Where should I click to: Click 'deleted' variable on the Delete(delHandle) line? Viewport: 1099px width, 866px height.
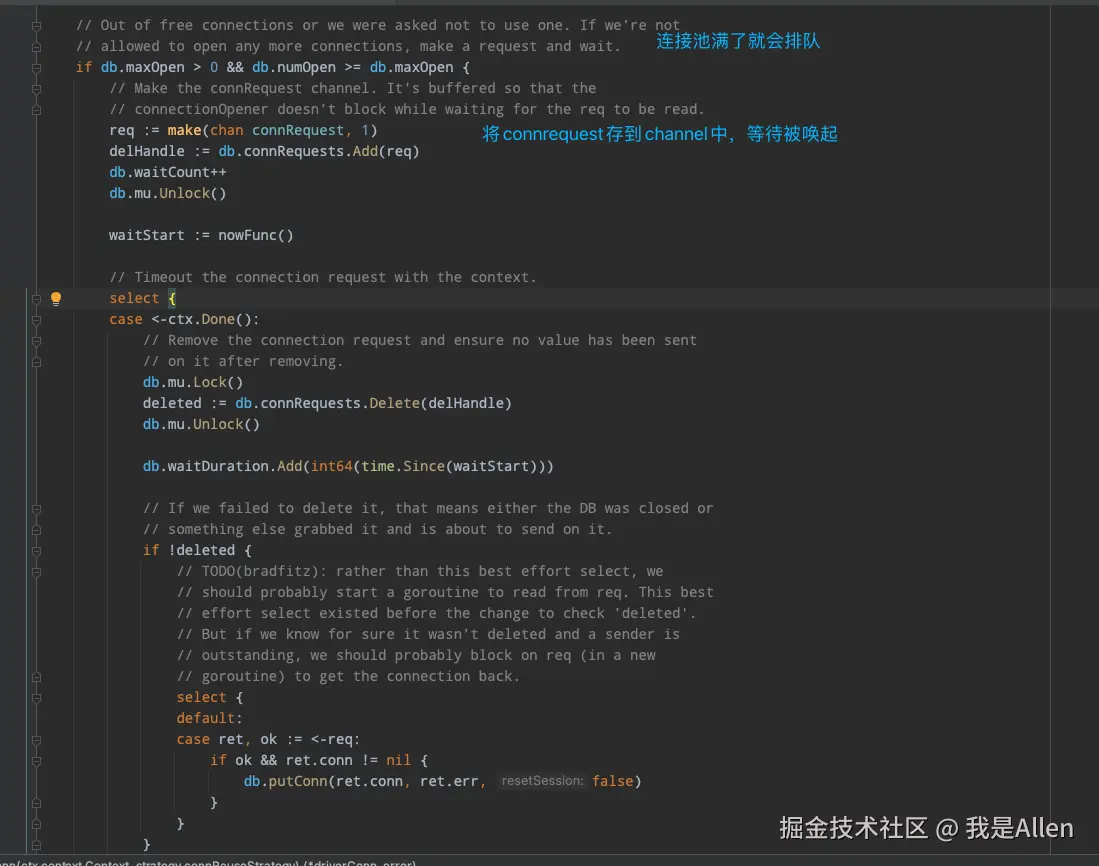172,404
